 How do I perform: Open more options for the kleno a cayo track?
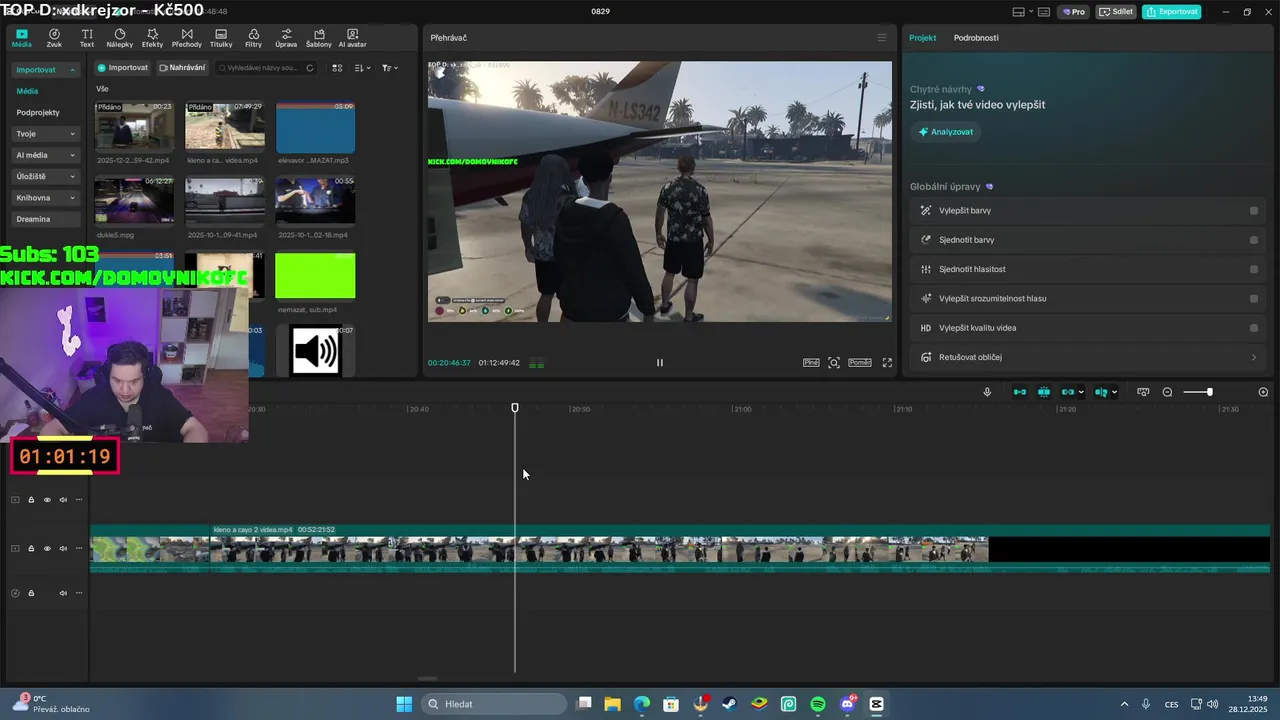(79, 549)
